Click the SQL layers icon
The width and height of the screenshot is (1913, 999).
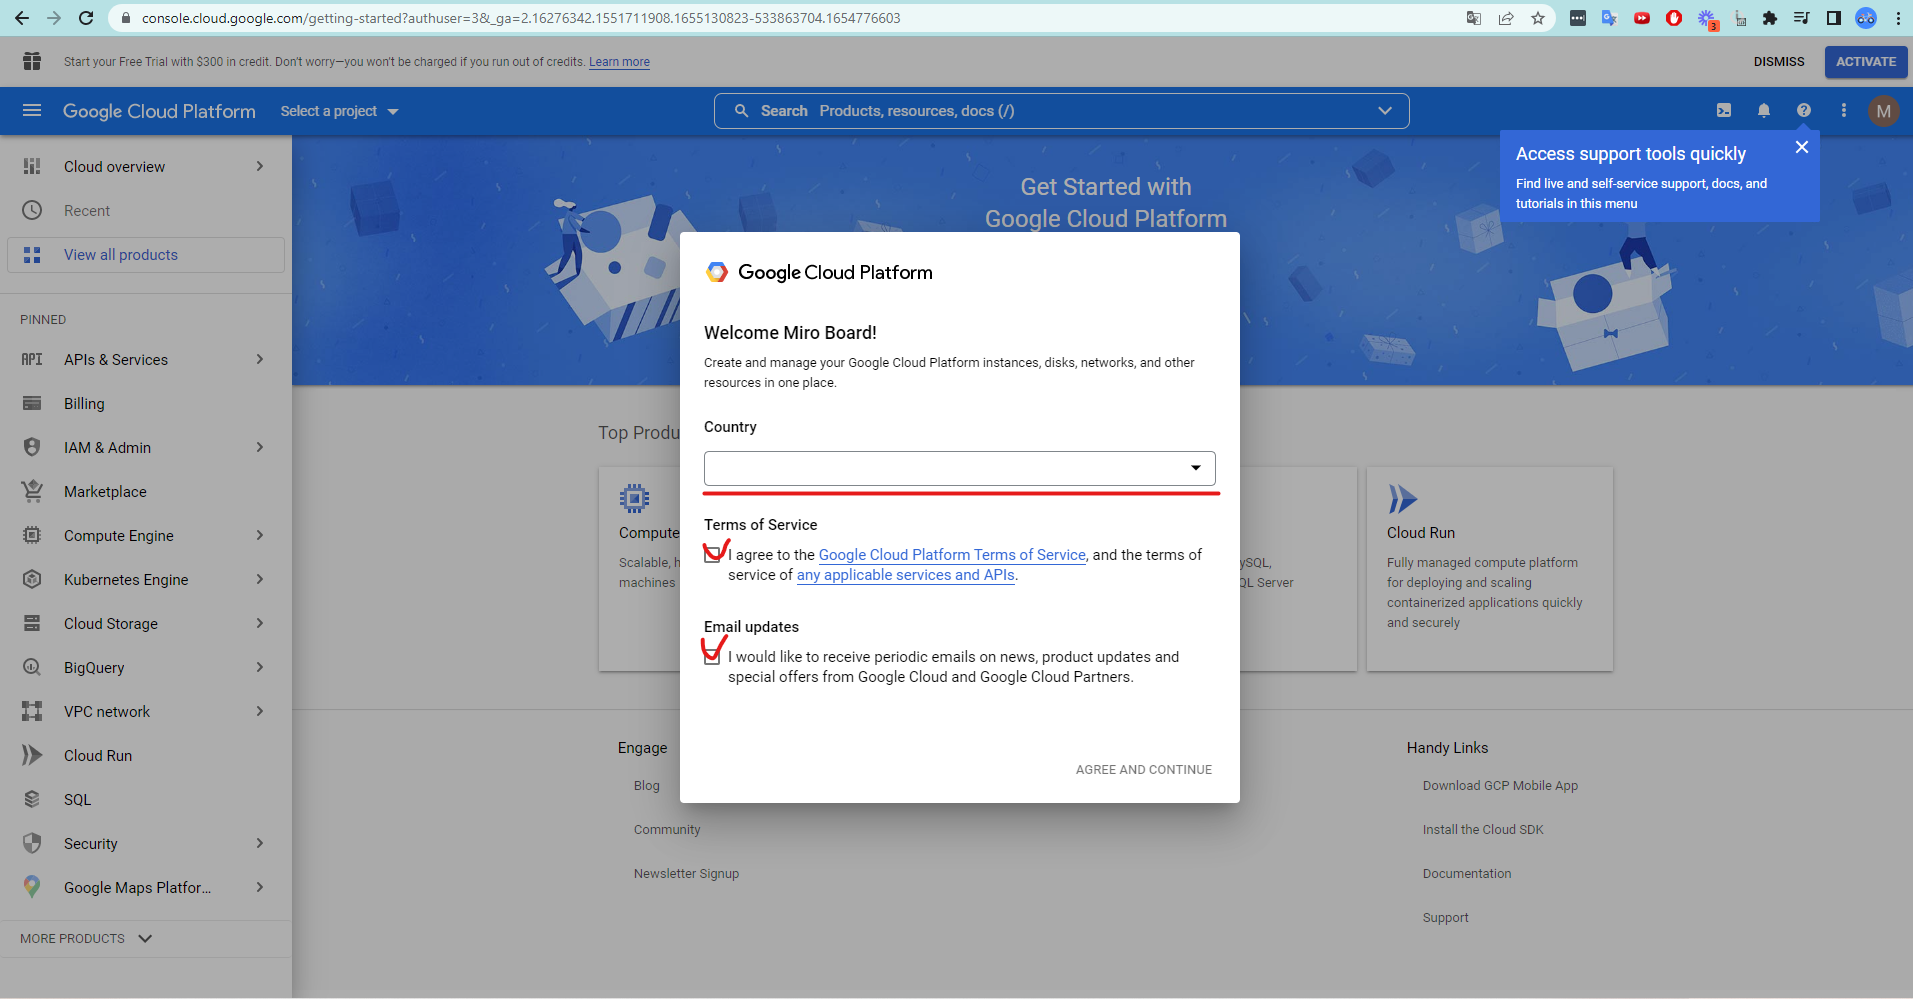[32, 800]
